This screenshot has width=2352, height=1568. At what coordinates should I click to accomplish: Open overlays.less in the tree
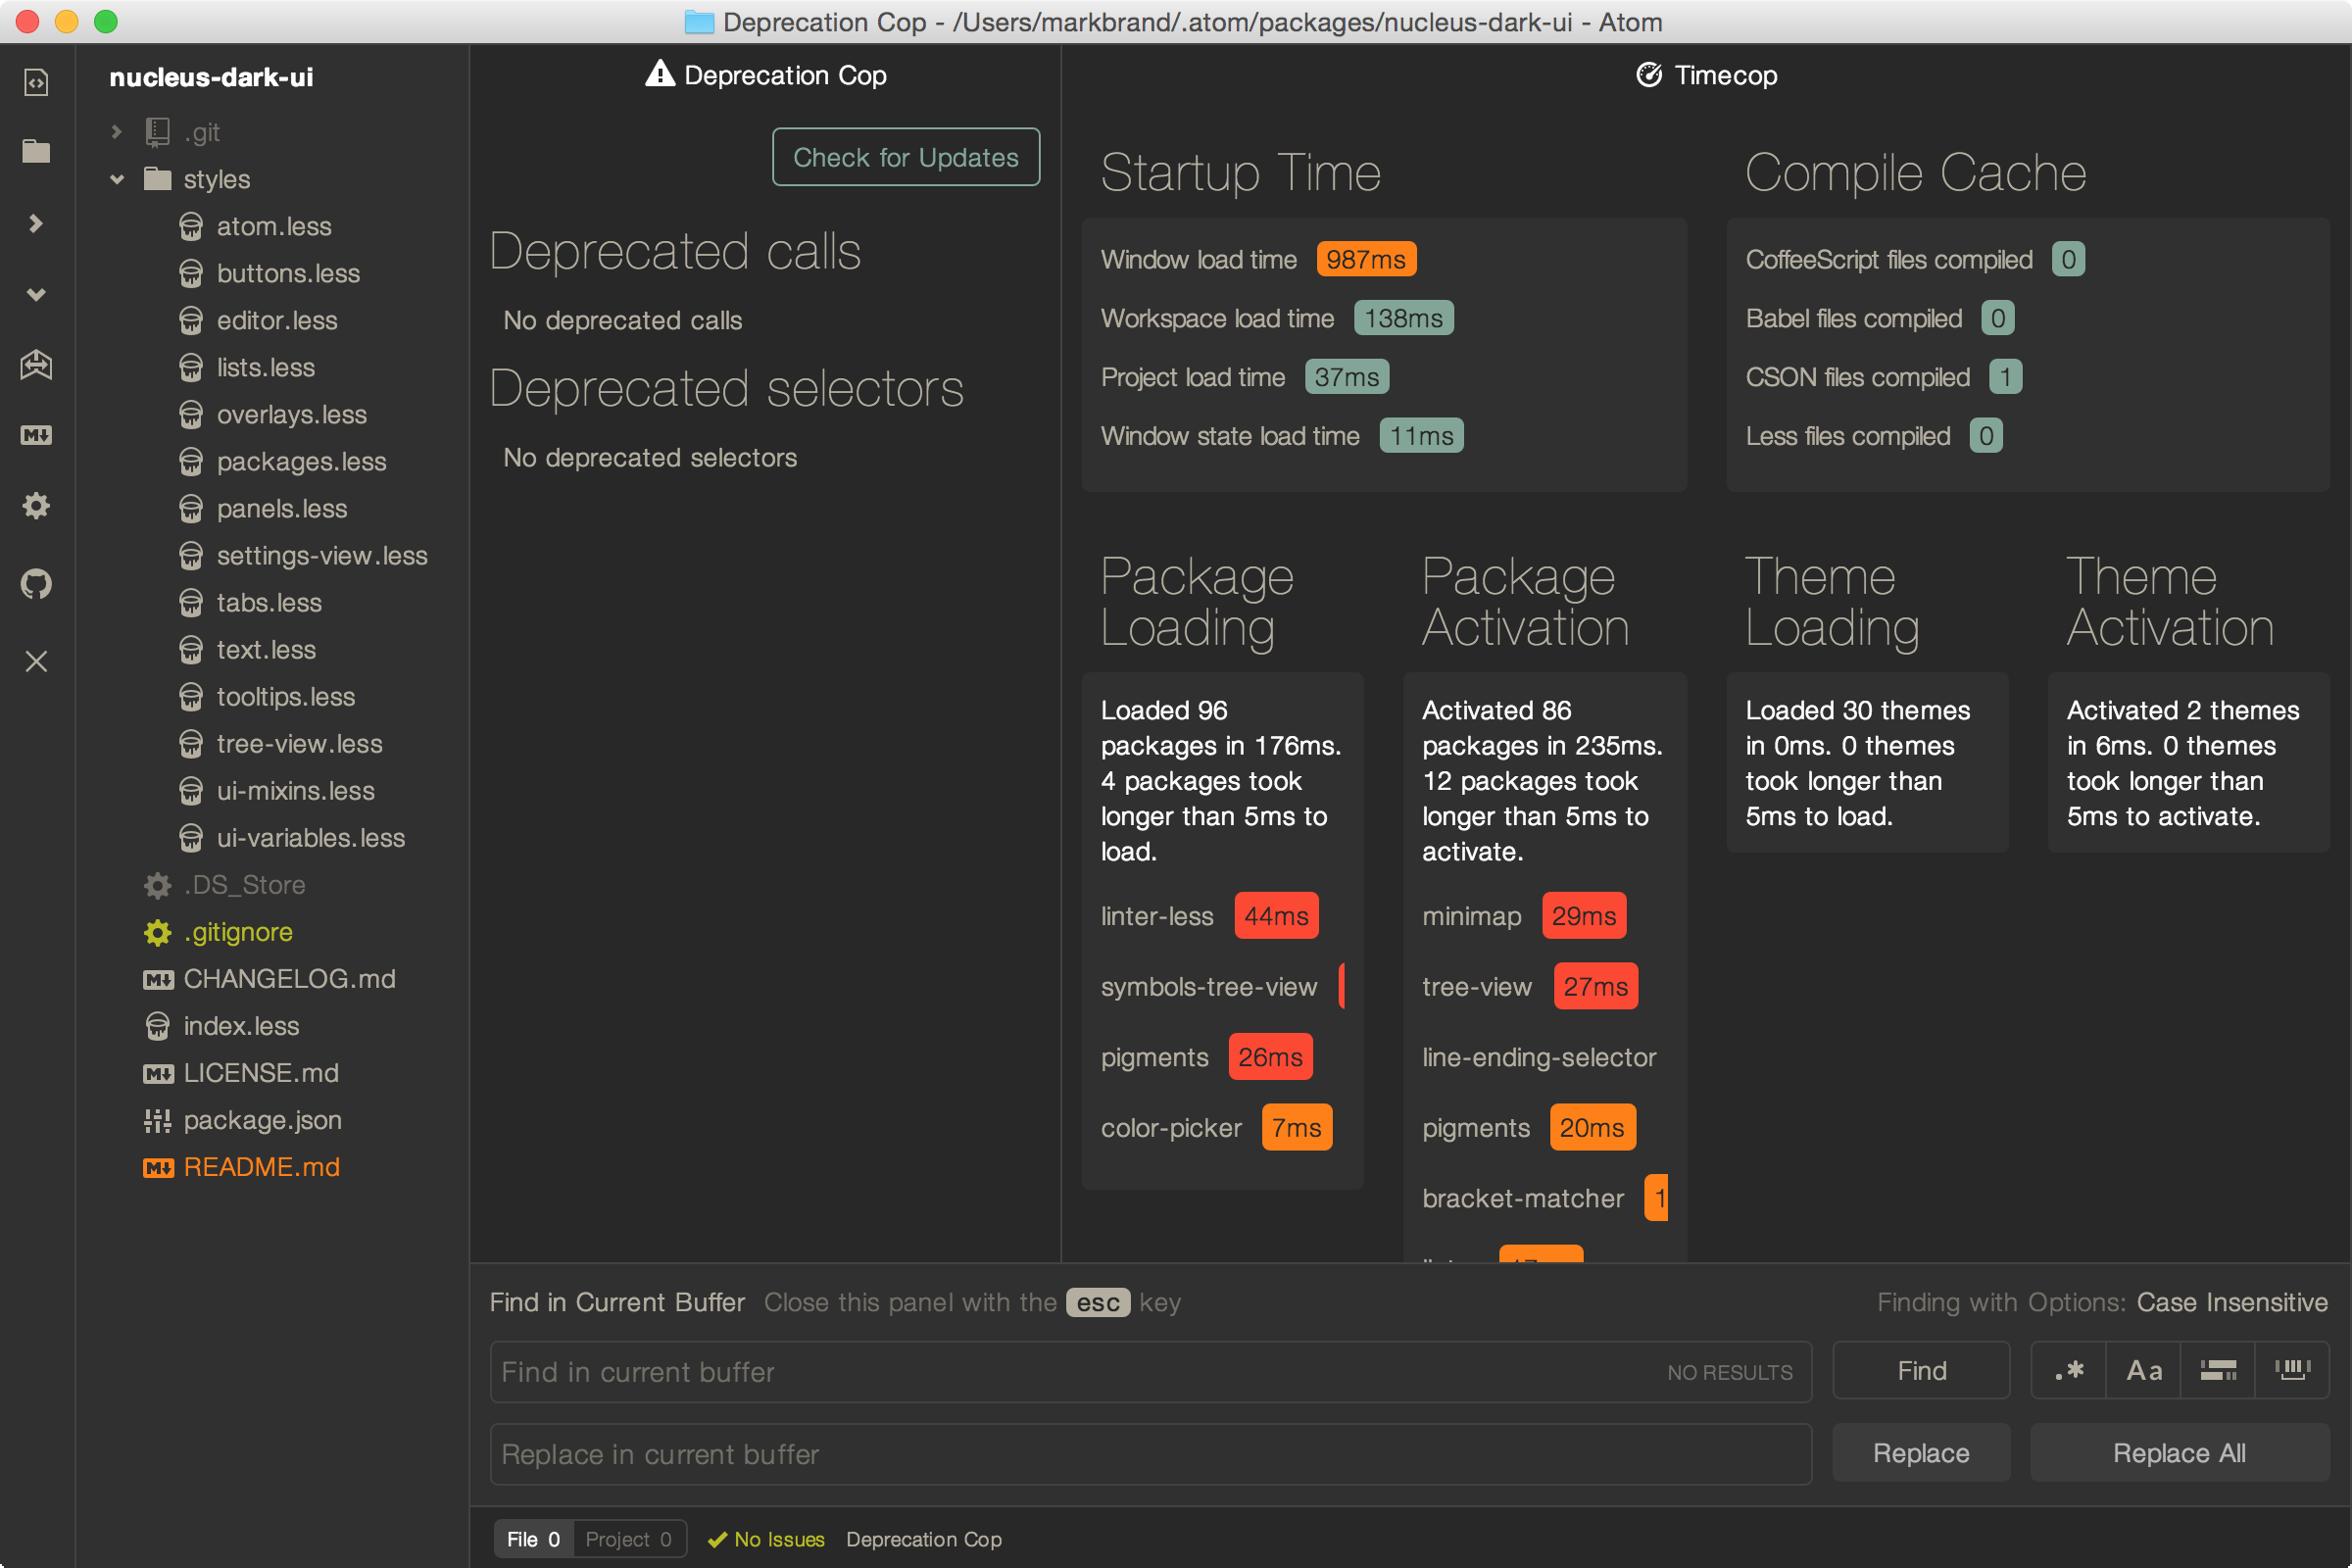292,415
